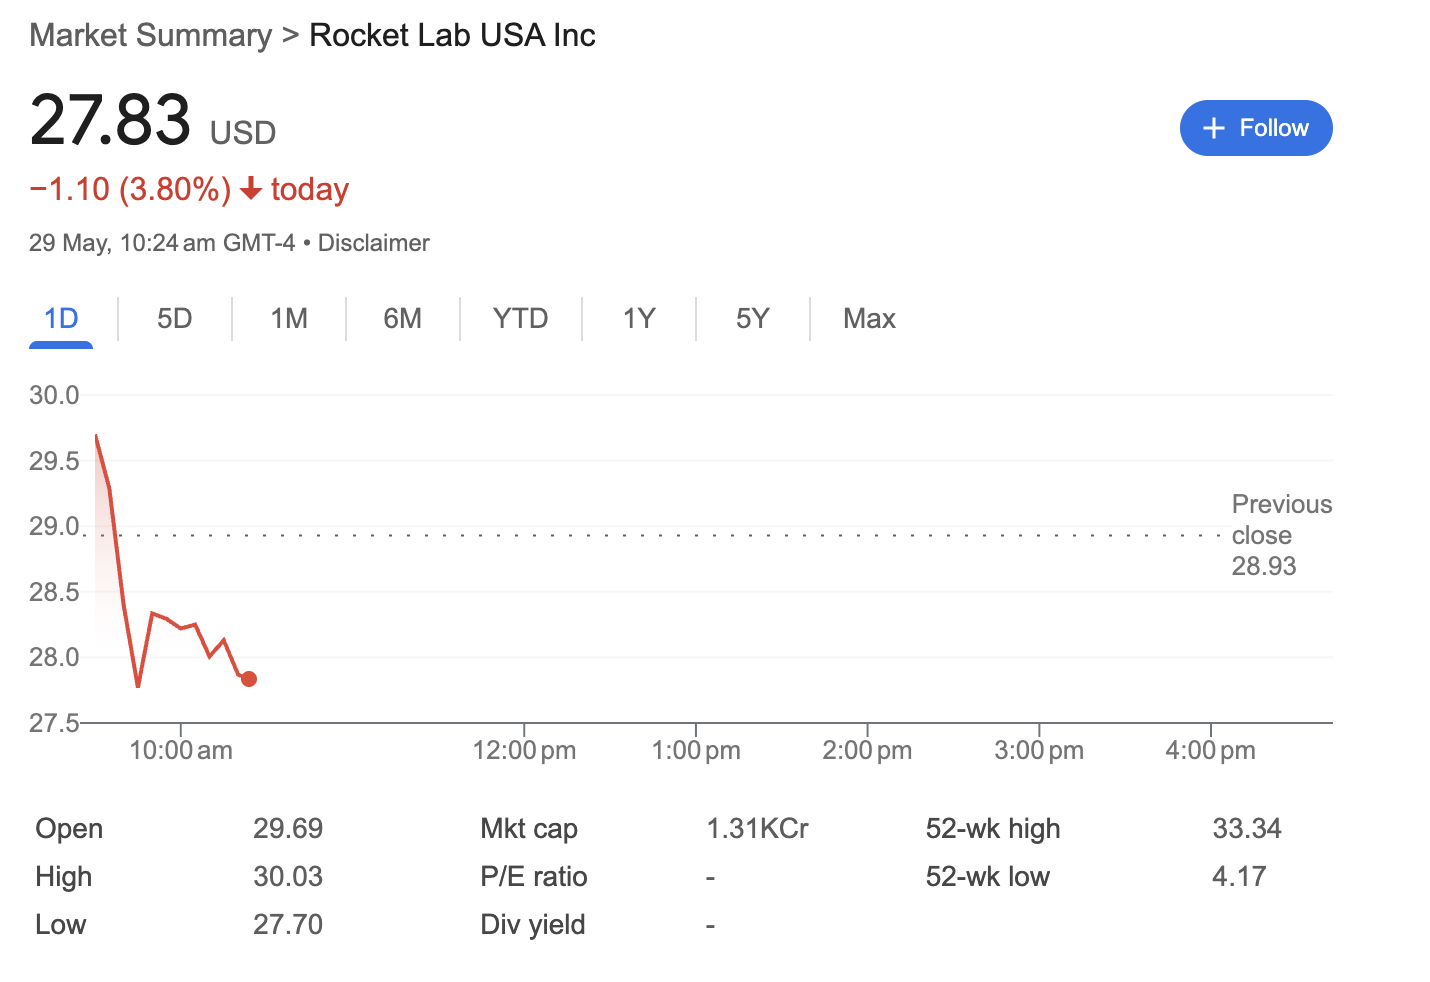This screenshot has width=1430, height=982.
Task: Click the stock price 27.83
Action: [110, 120]
